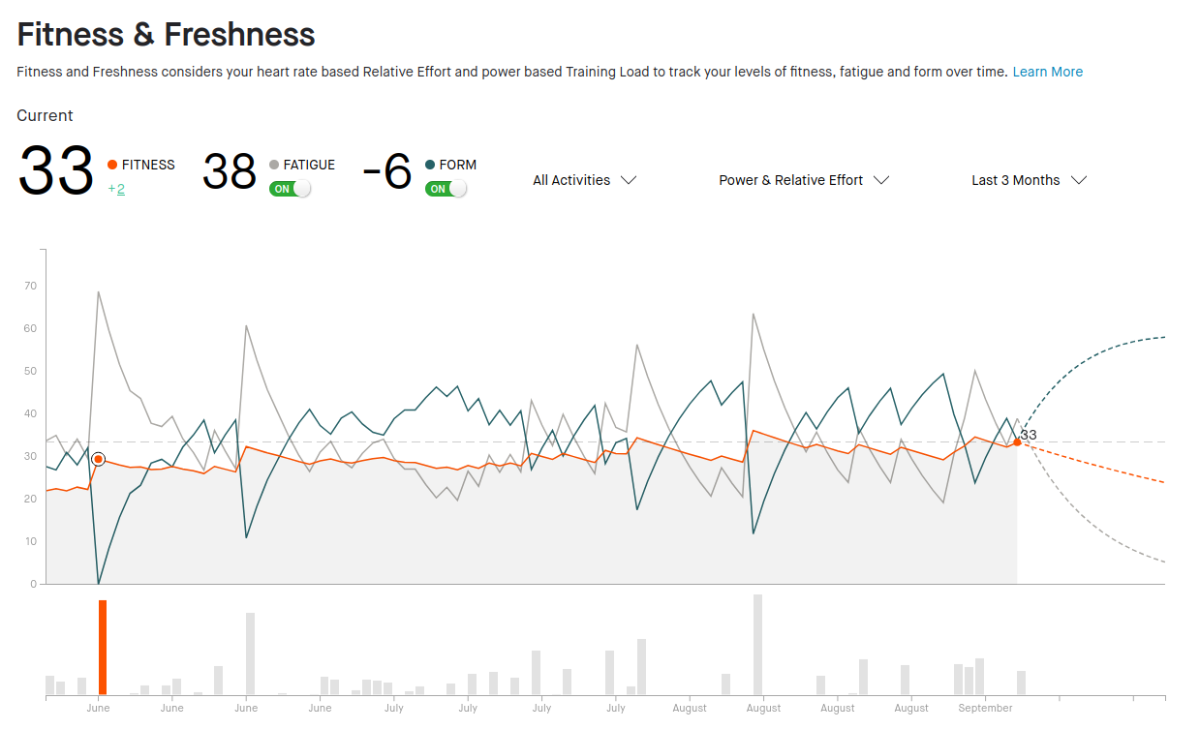Click the tallest gray bar in August
The image size is (1200, 730).
click(758, 644)
